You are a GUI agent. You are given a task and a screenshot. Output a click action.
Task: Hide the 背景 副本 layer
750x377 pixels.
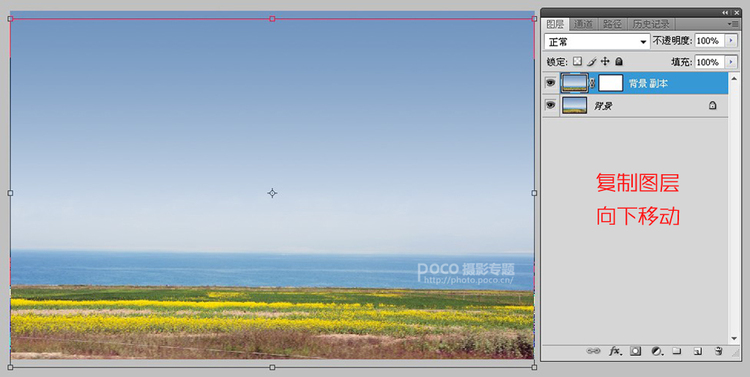pyautogui.click(x=551, y=83)
